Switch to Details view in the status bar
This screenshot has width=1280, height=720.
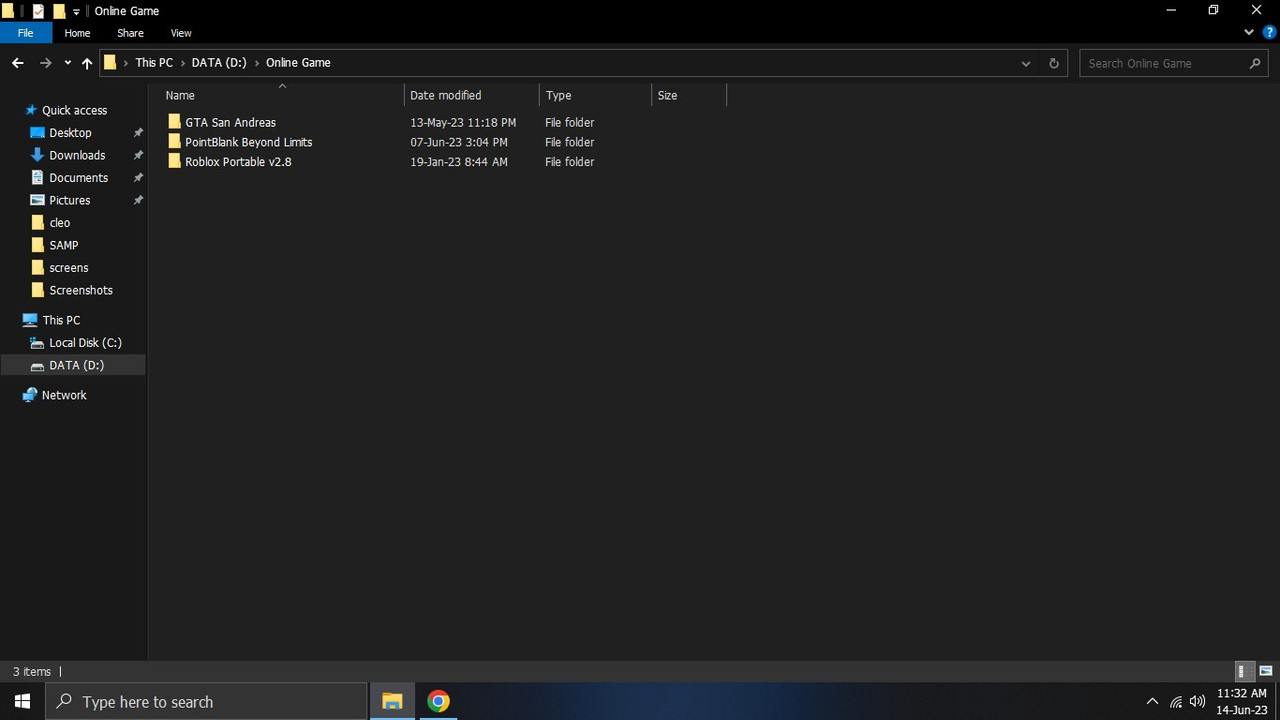[x=1244, y=671]
